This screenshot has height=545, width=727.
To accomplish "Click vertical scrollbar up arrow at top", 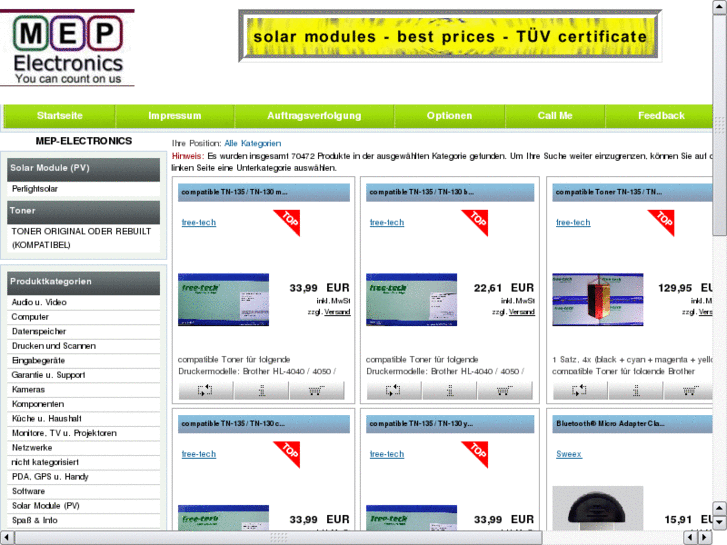I will click(x=719, y=7).
